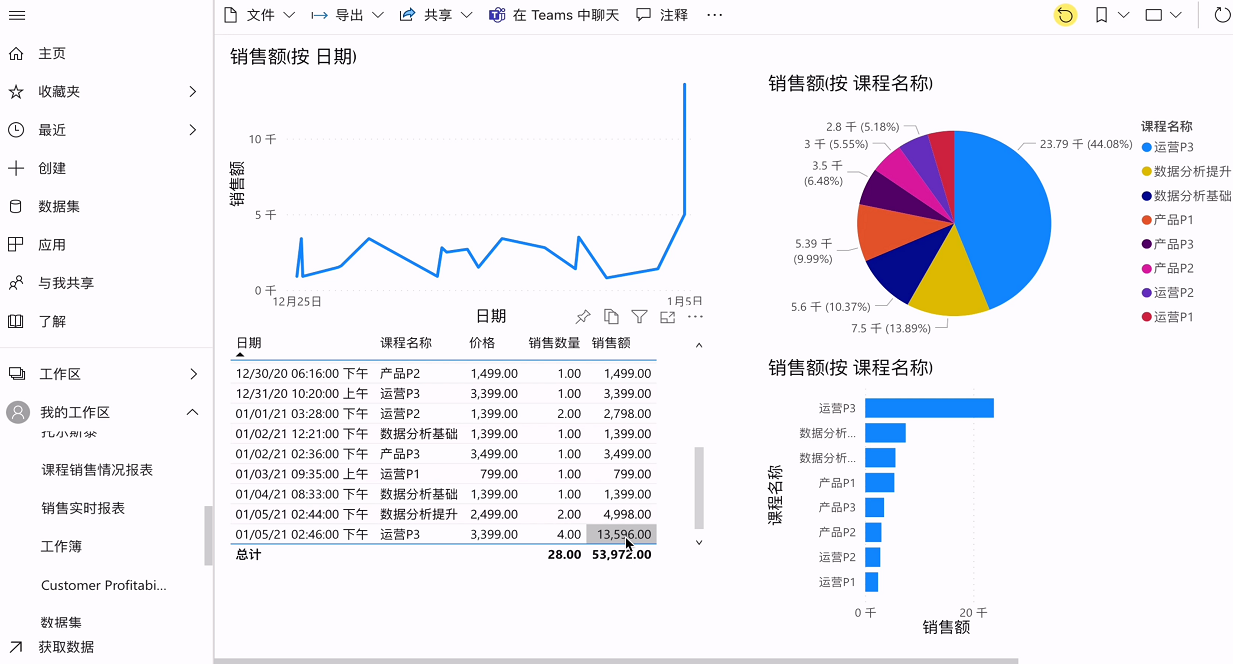This screenshot has width=1233, height=664.
Task: Sort table by 日期 column header
Action: point(249,343)
